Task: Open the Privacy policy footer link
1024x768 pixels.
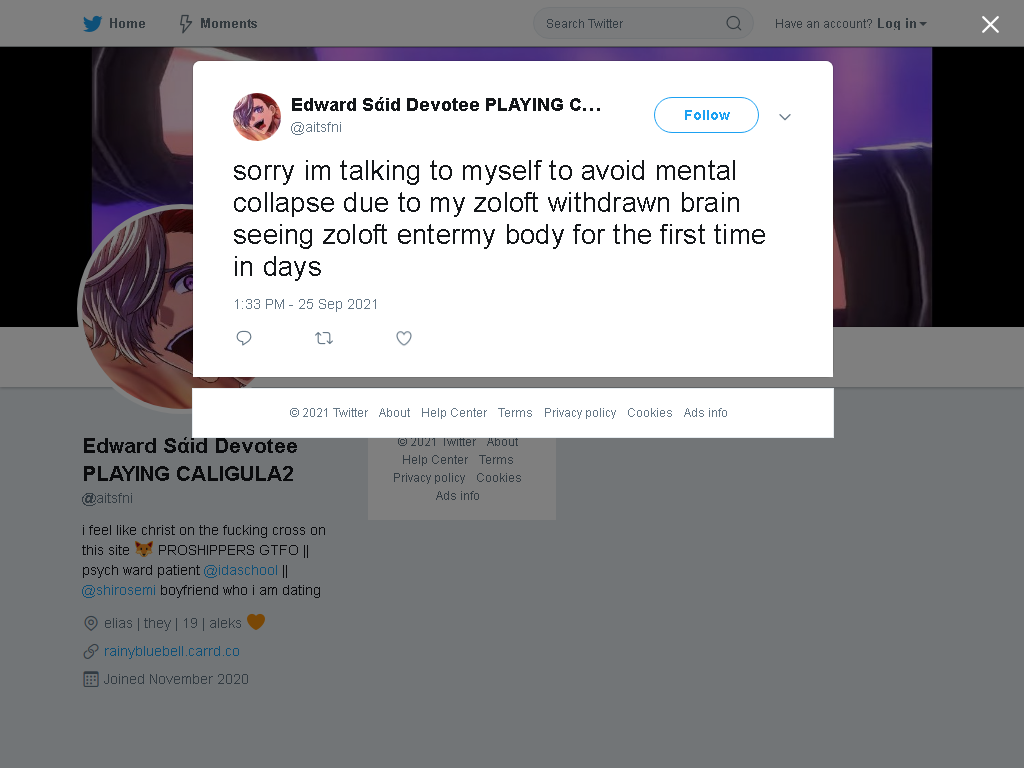Action: click(580, 413)
